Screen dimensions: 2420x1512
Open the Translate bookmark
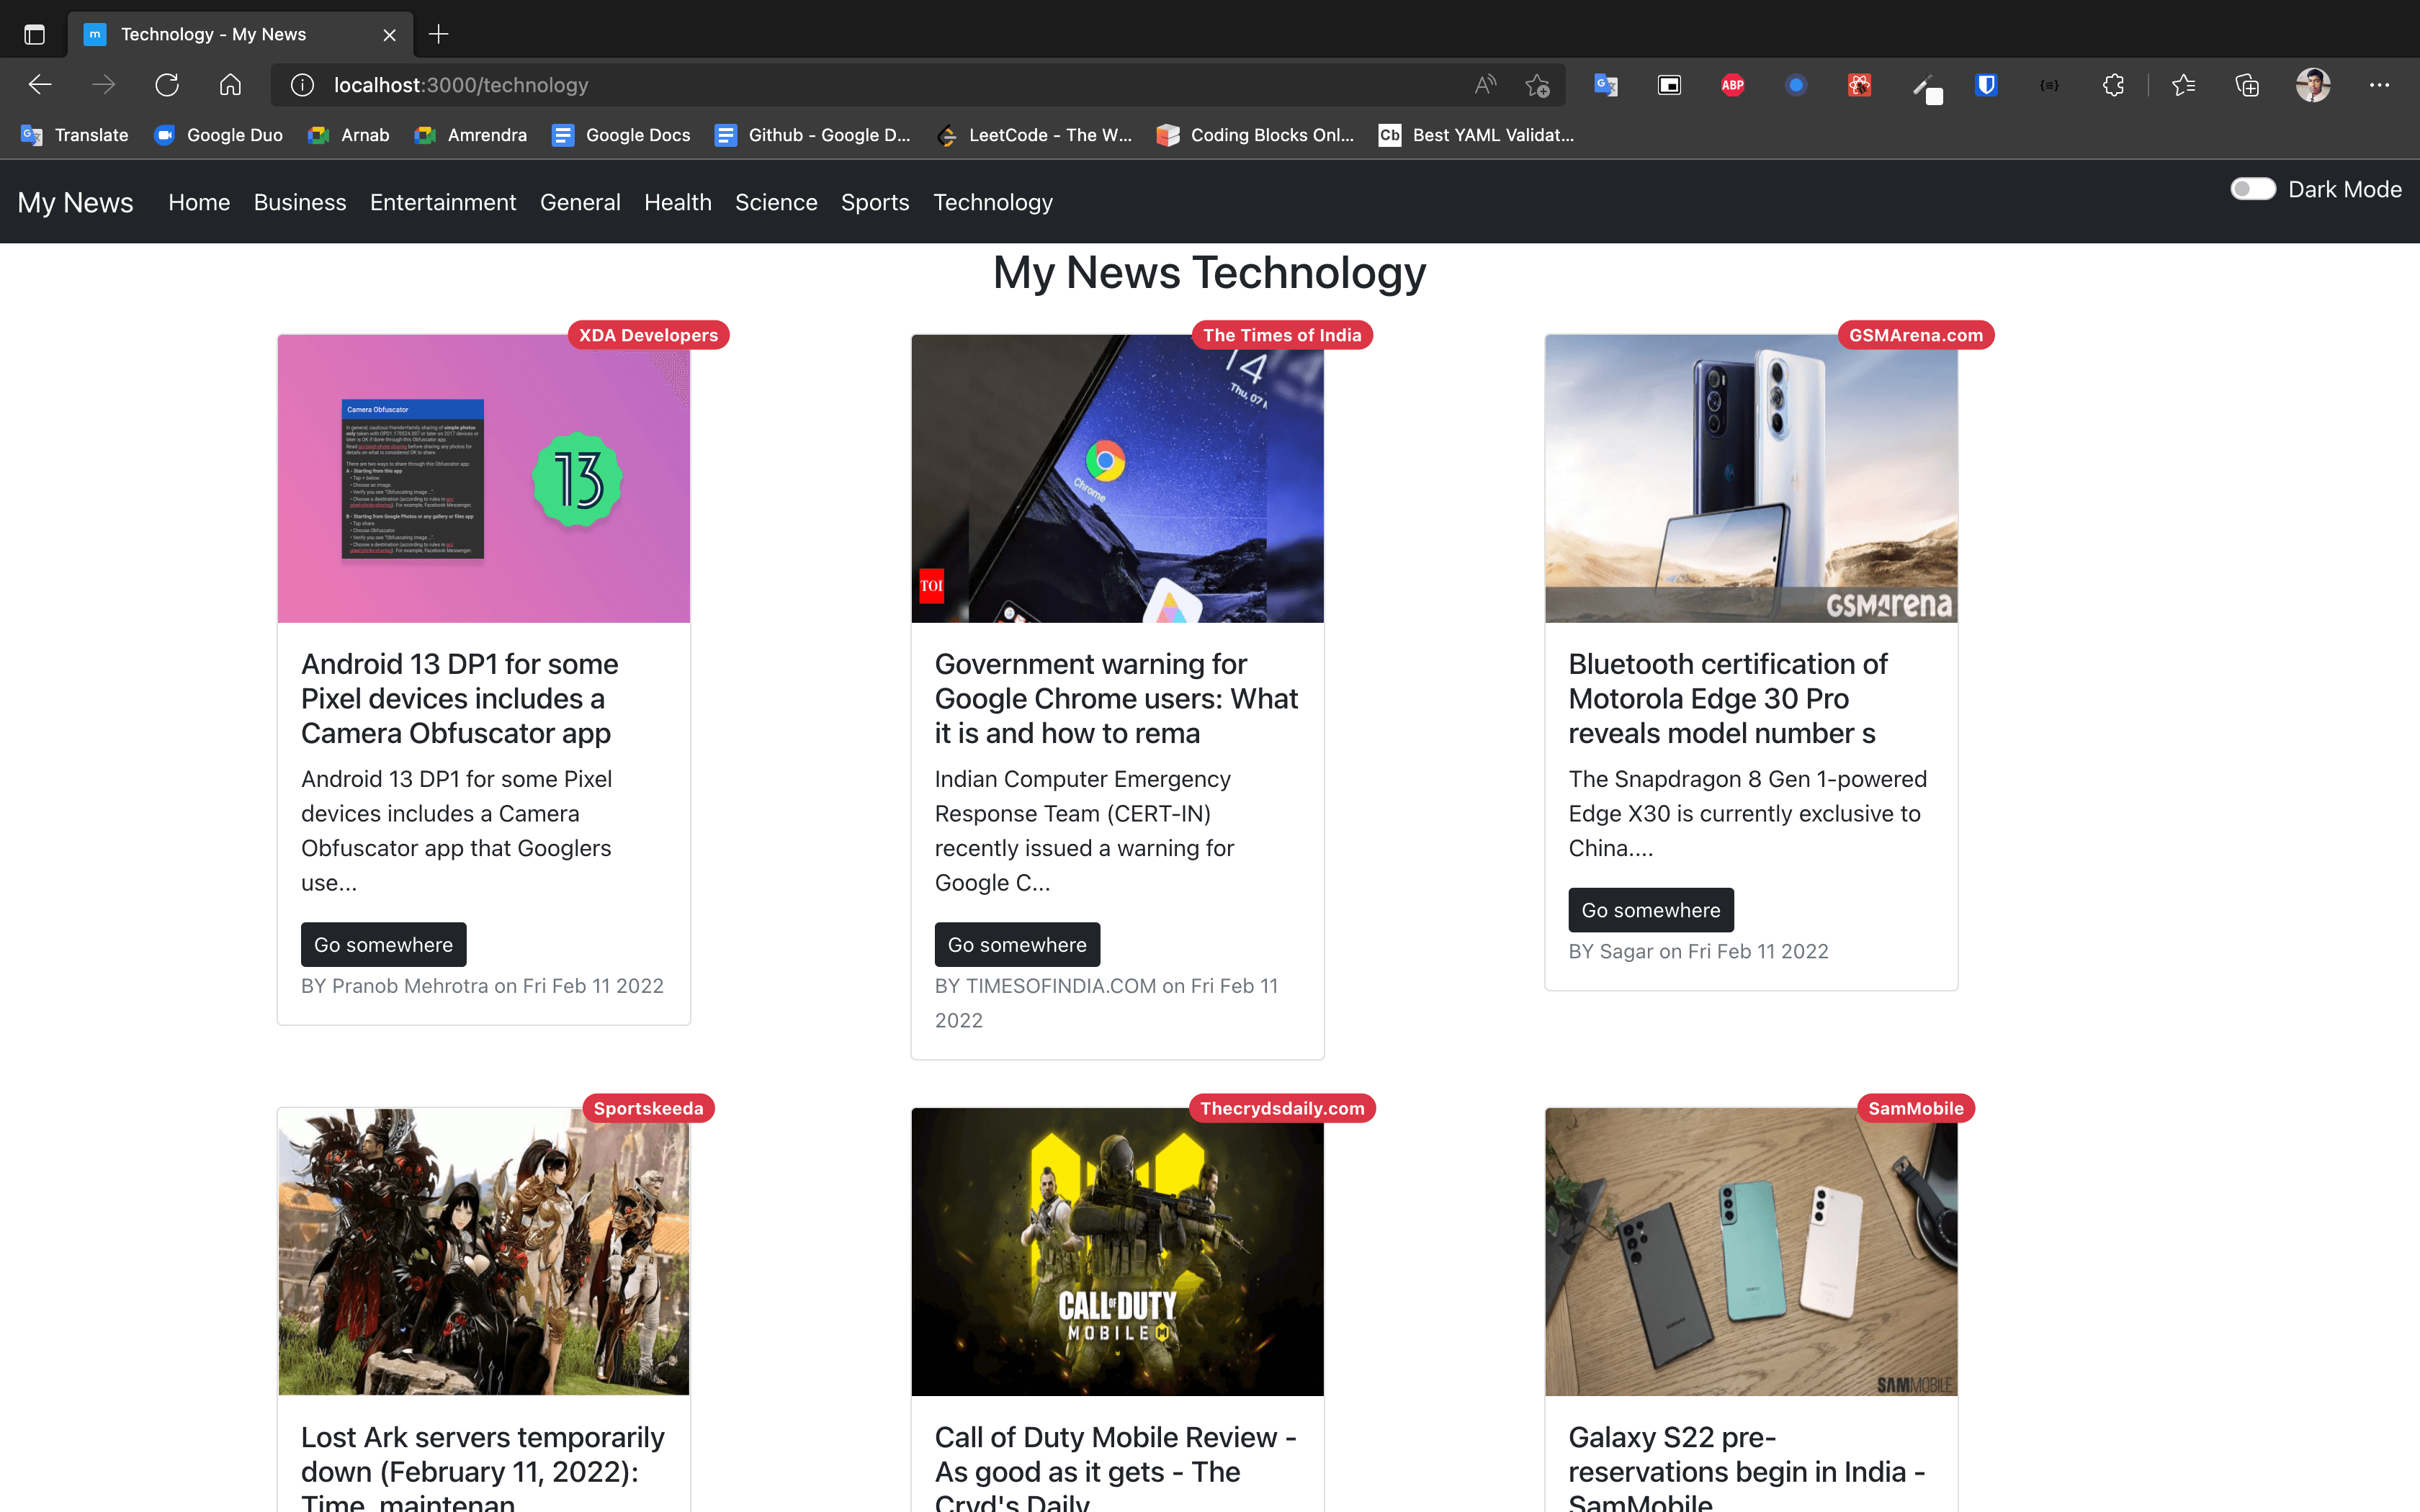point(75,135)
